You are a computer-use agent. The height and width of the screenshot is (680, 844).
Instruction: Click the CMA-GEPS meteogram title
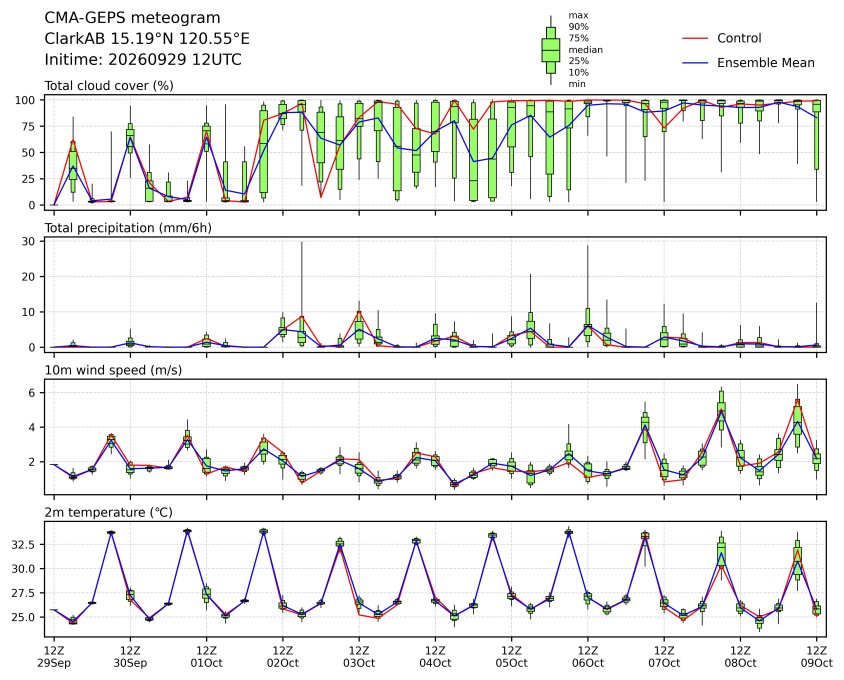[x=132, y=18]
